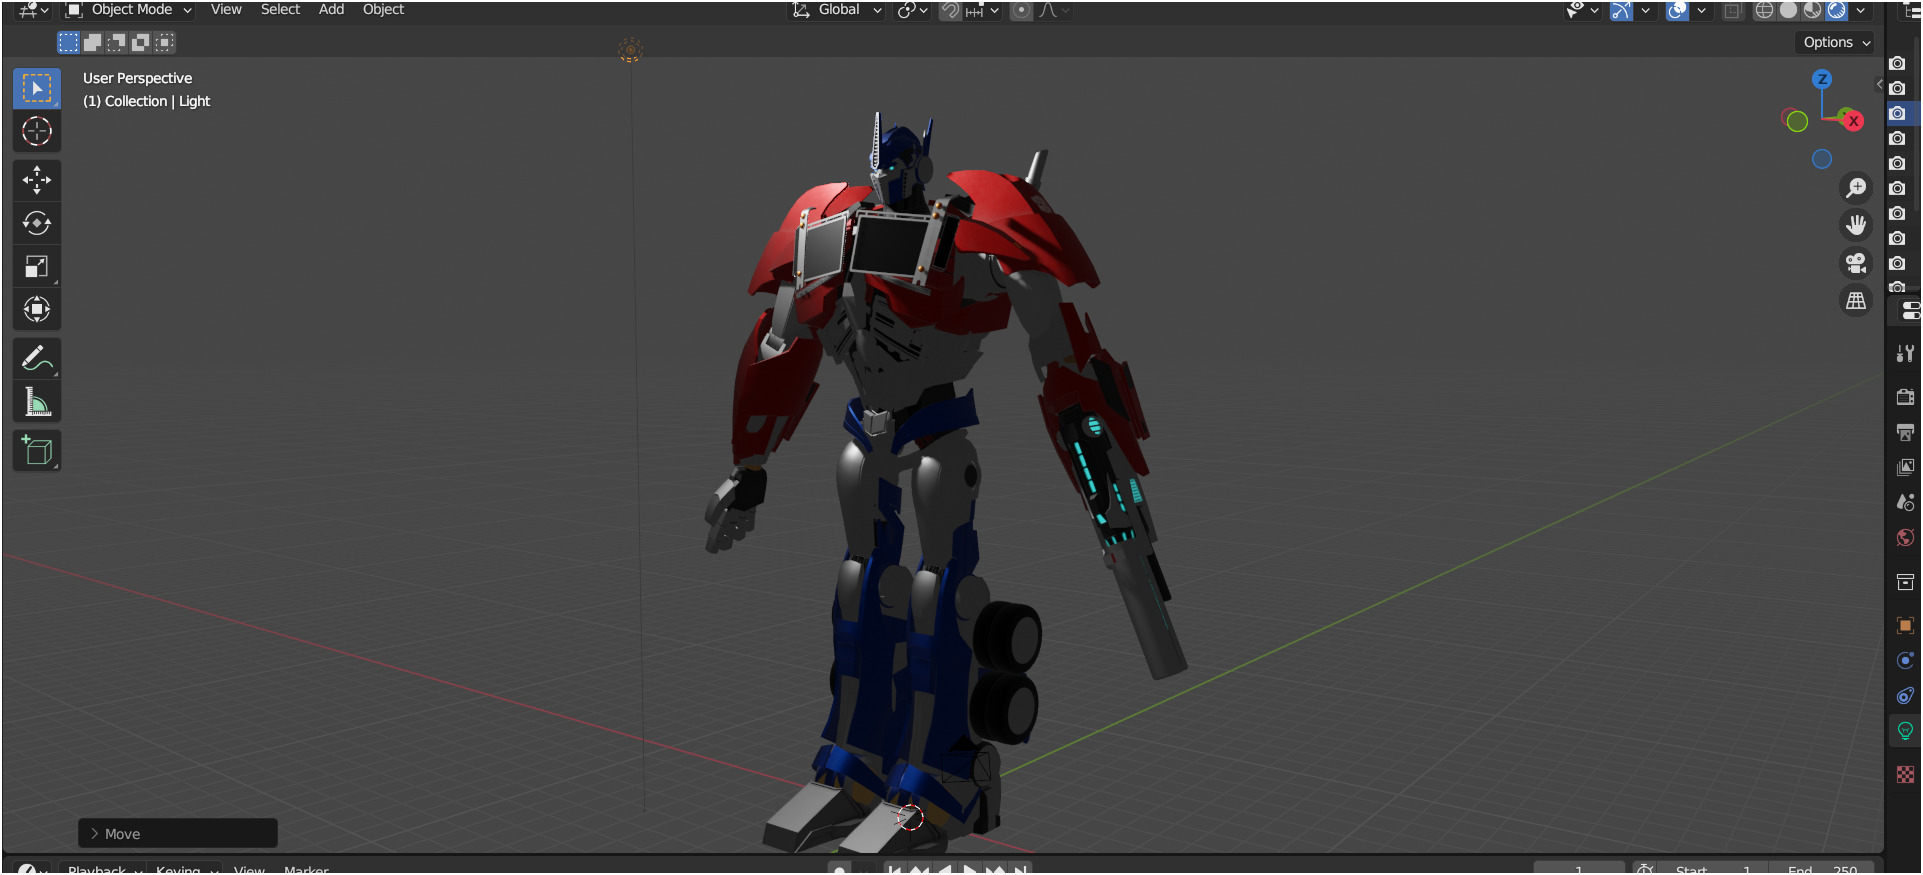The height and width of the screenshot is (875, 1923).
Task: Activate the Move tool
Action: coord(37,180)
